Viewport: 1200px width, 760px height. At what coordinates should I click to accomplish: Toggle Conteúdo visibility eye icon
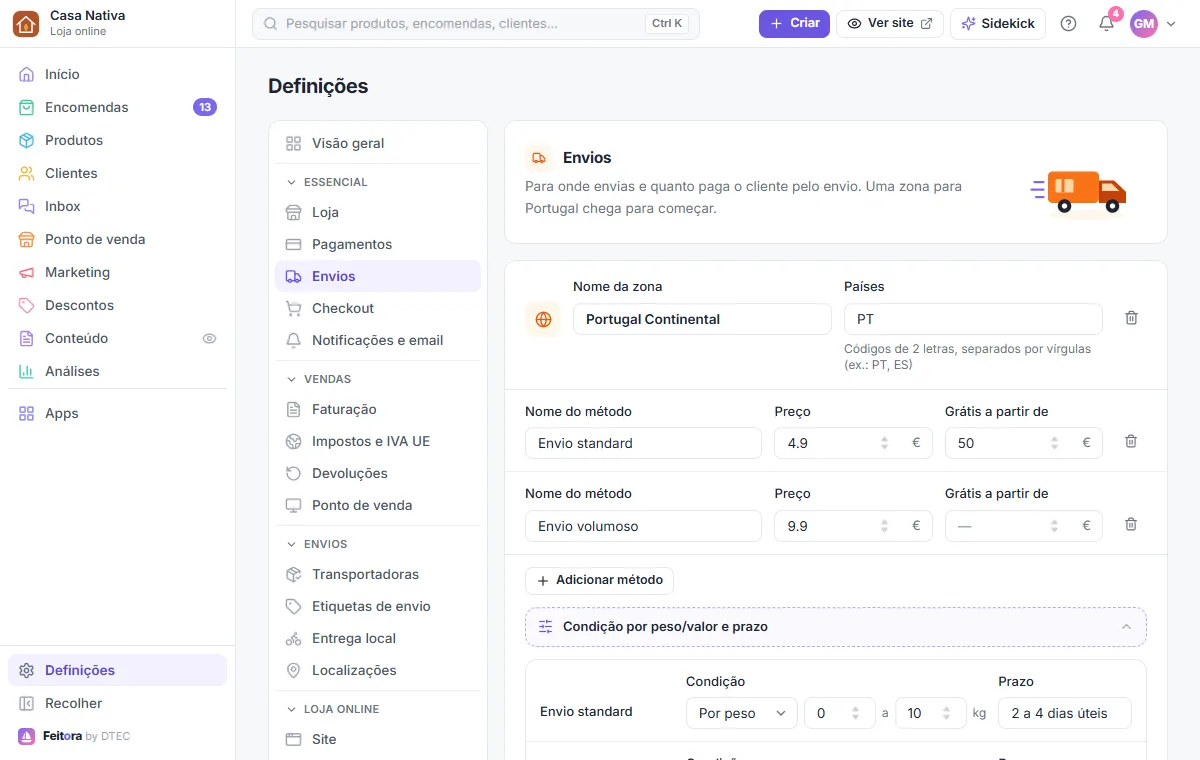[209, 338]
